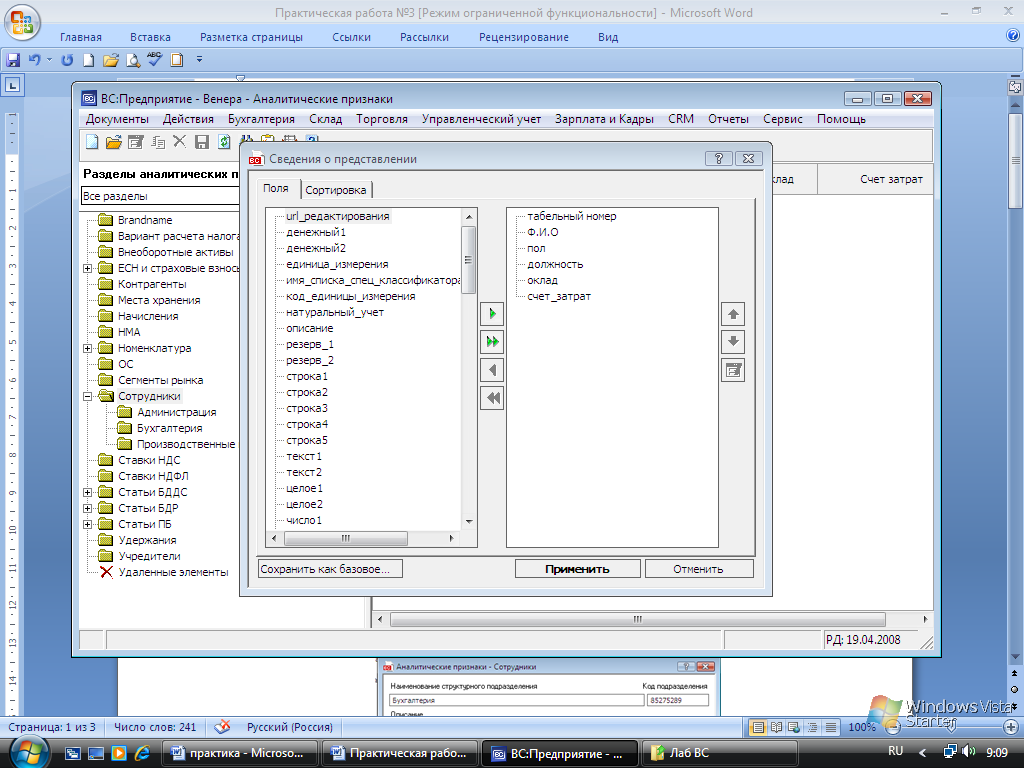This screenshot has width=1024, height=768.
Task: Open Word Рецензирование ribbon tab
Action: tap(524, 37)
